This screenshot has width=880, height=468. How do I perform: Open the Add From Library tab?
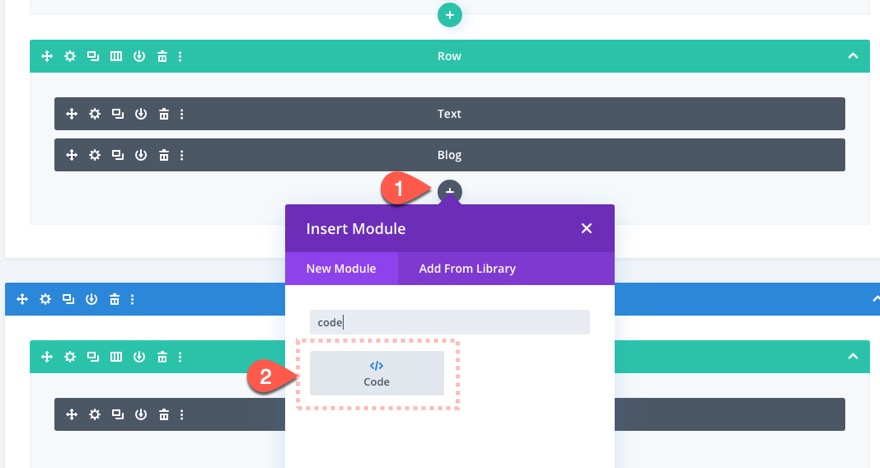point(467,268)
